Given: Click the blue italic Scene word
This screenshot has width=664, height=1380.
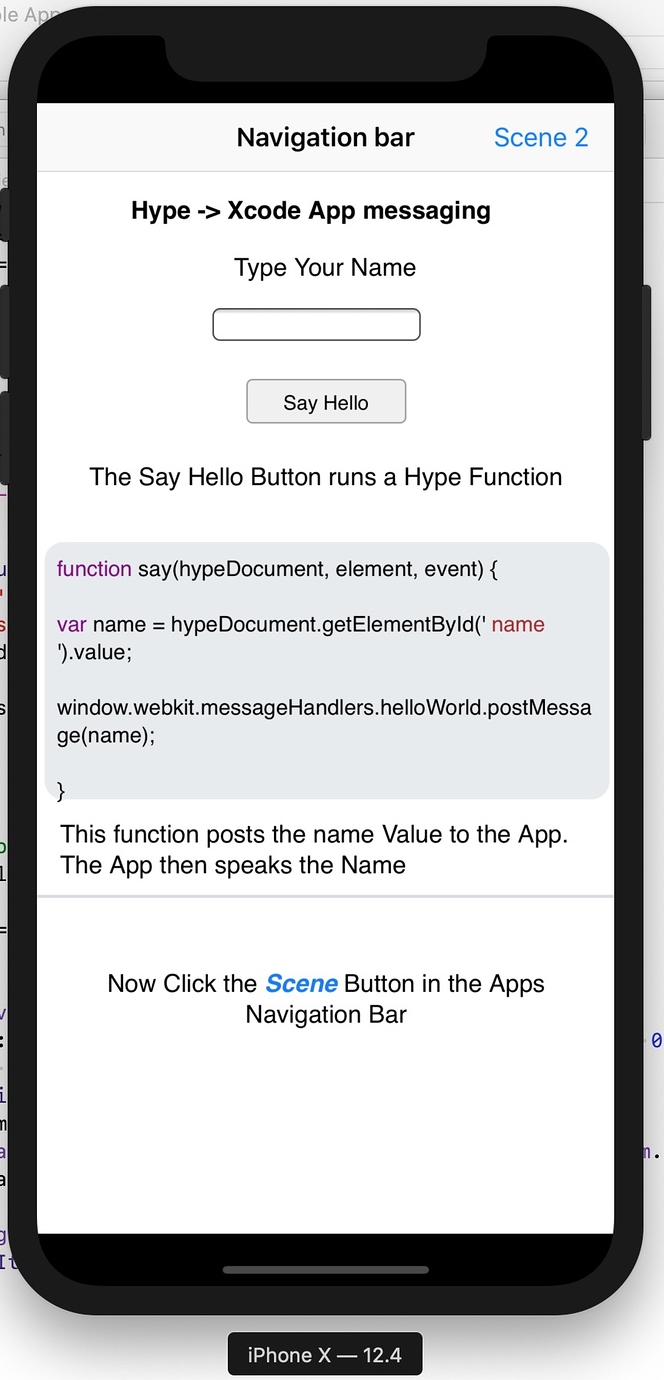Looking at the screenshot, I should (x=301, y=984).
